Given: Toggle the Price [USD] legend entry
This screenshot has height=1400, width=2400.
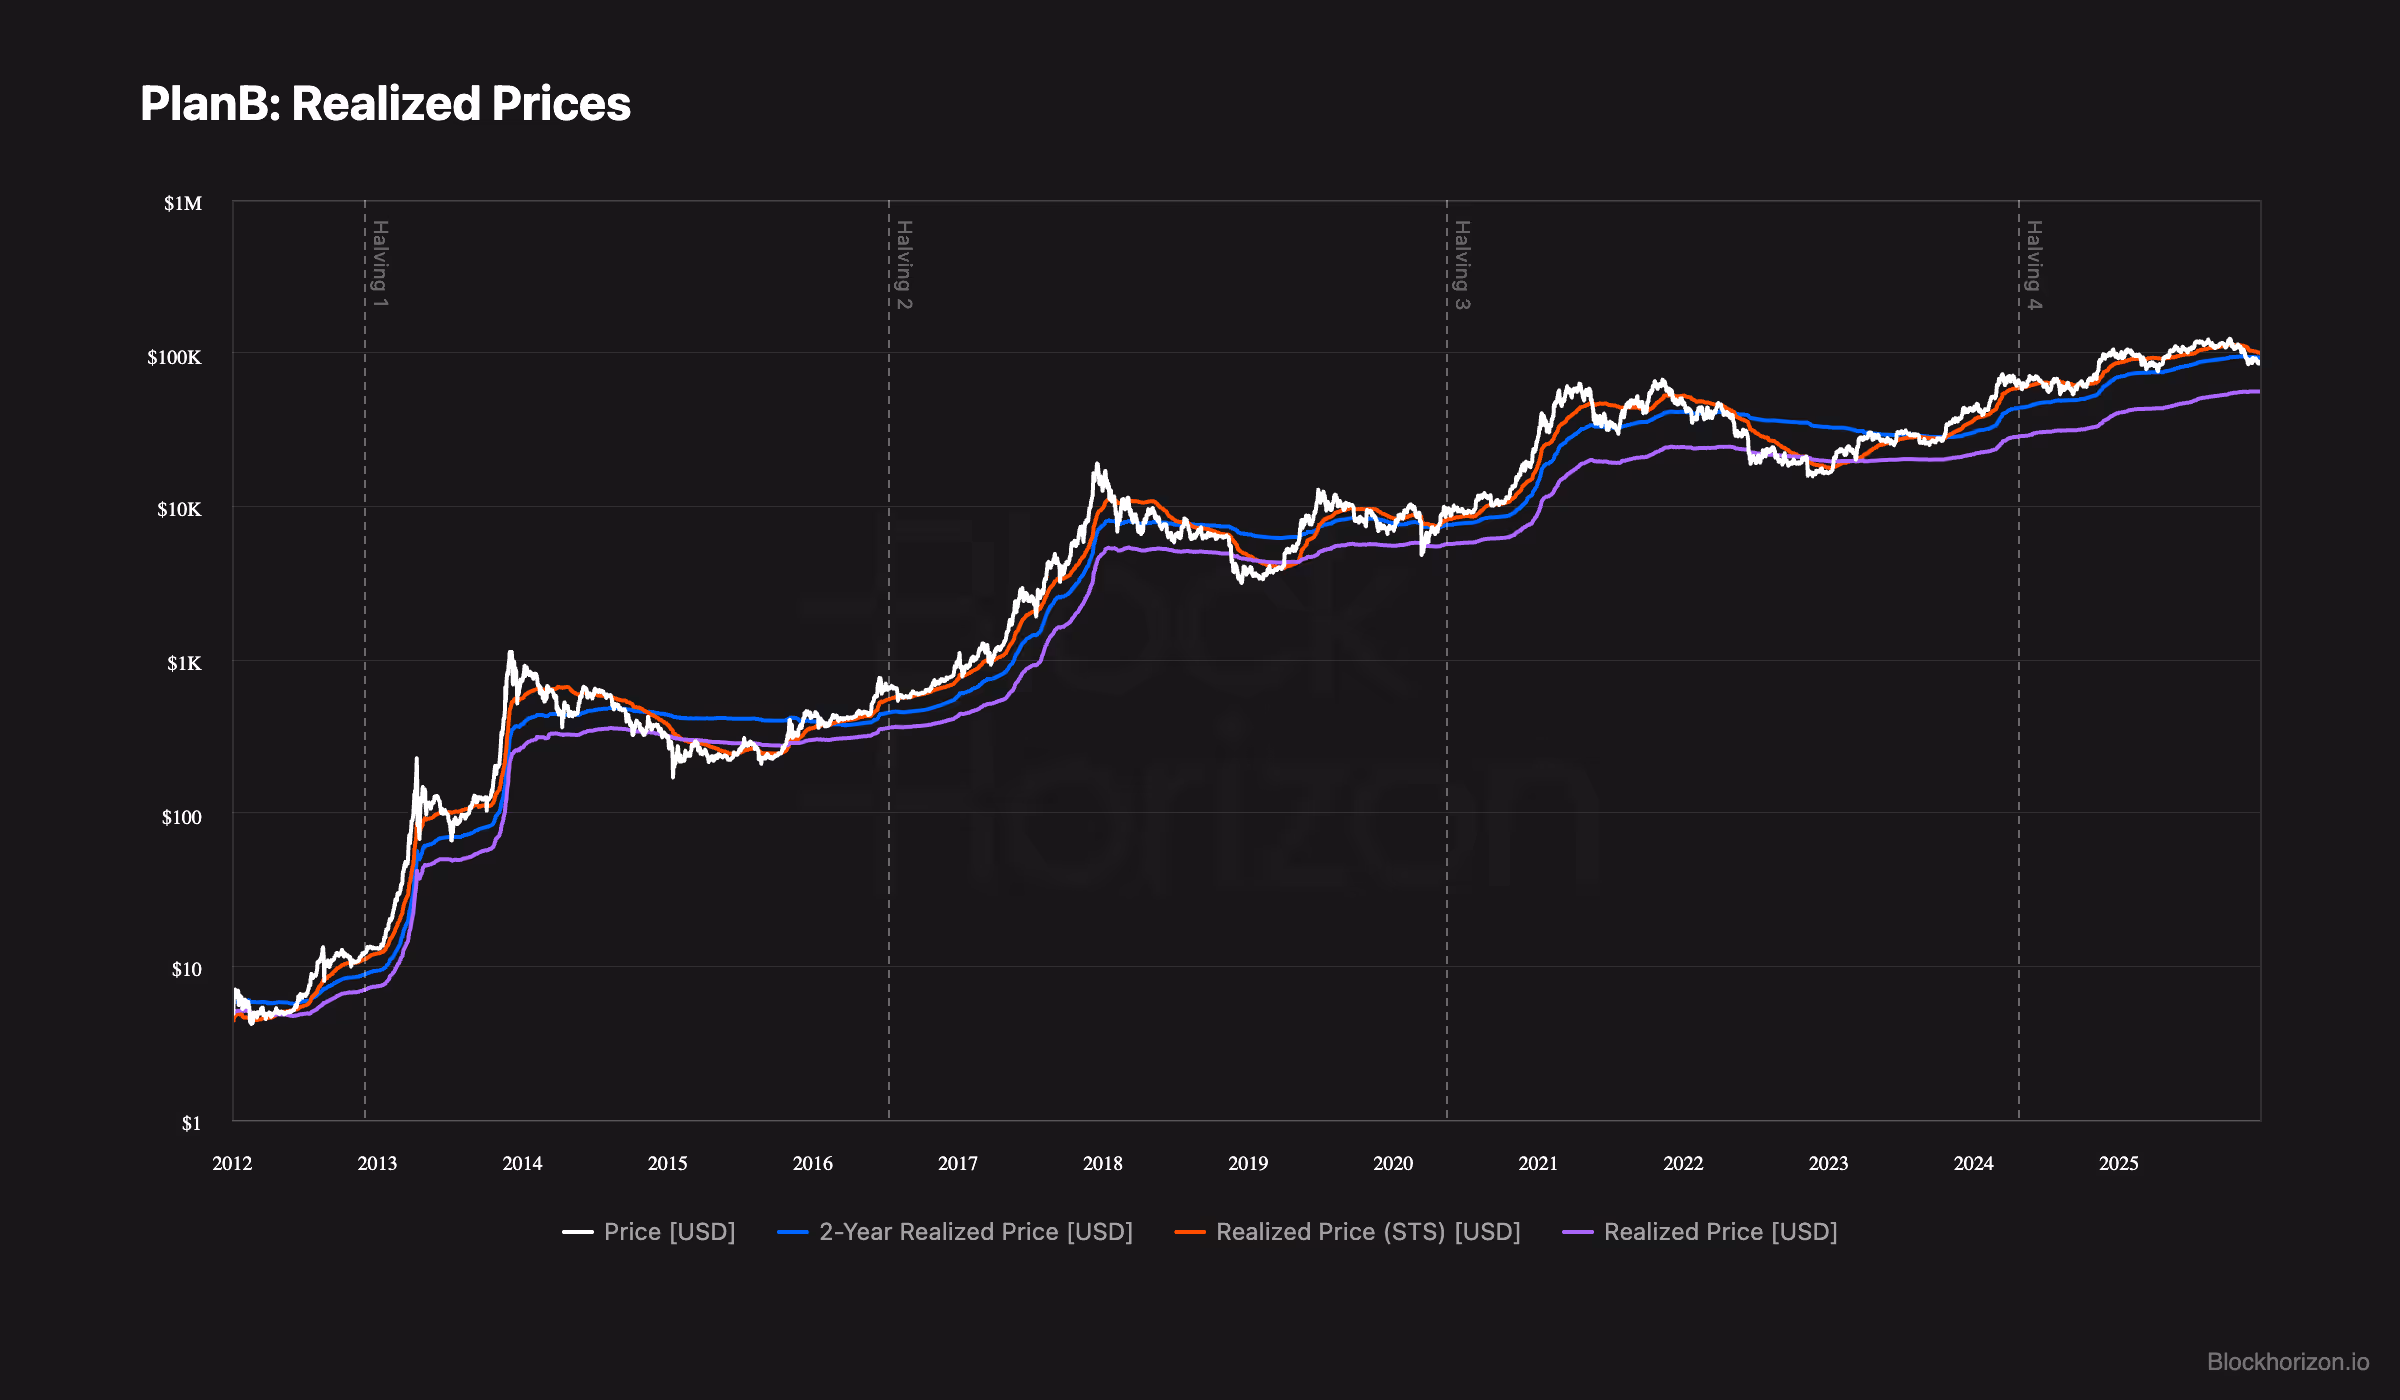Looking at the screenshot, I should pos(668,1232).
